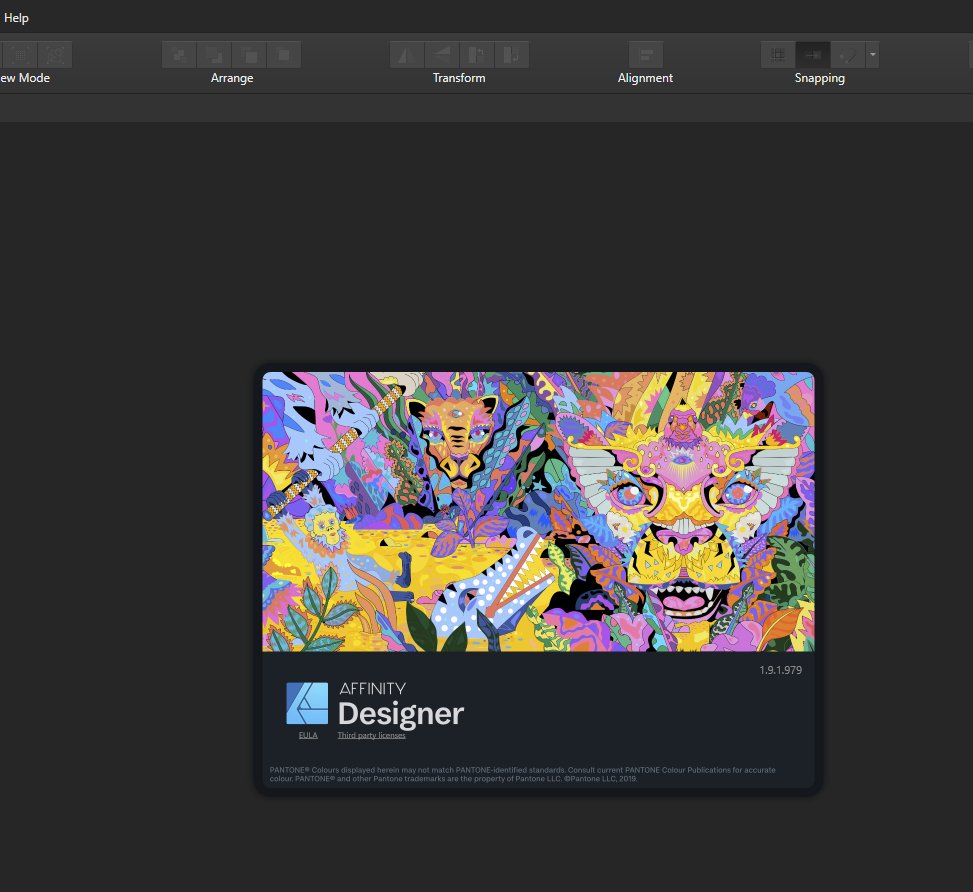Click the Rotate Anticlockwise transform icon
This screenshot has height=892, width=973.
click(x=476, y=54)
